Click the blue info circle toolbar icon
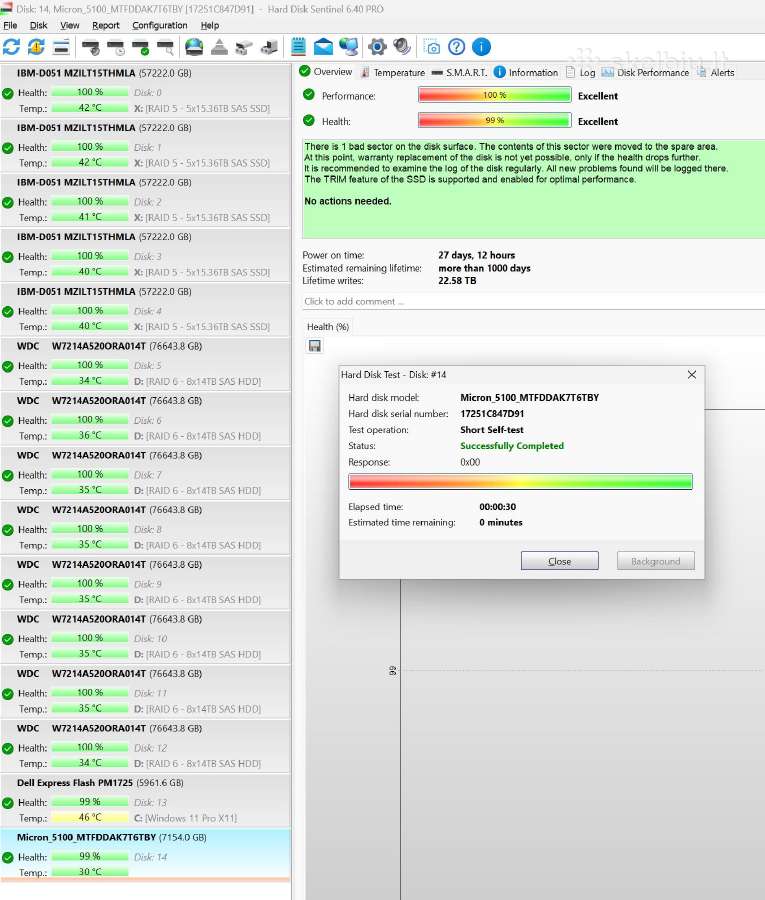The image size is (765, 900). click(x=481, y=46)
